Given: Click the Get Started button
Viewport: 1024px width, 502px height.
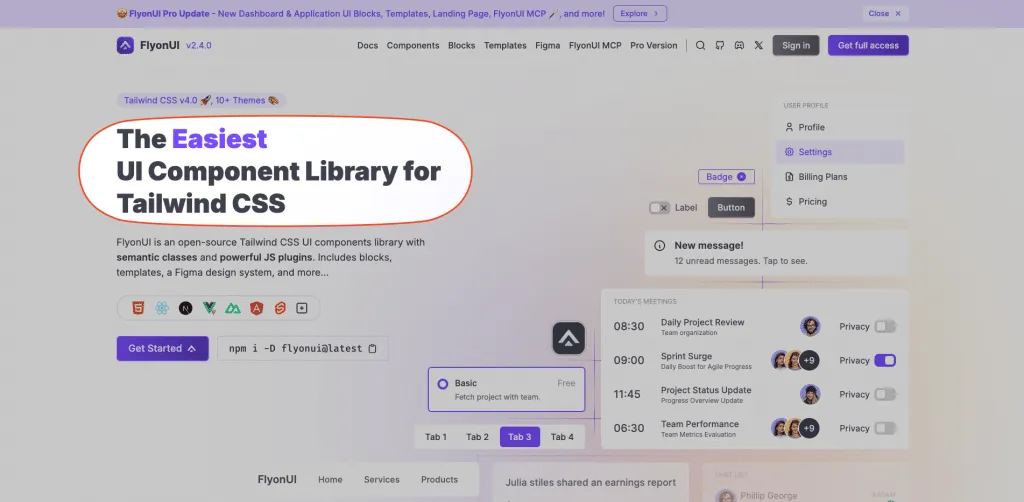Looking at the screenshot, I should (163, 349).
